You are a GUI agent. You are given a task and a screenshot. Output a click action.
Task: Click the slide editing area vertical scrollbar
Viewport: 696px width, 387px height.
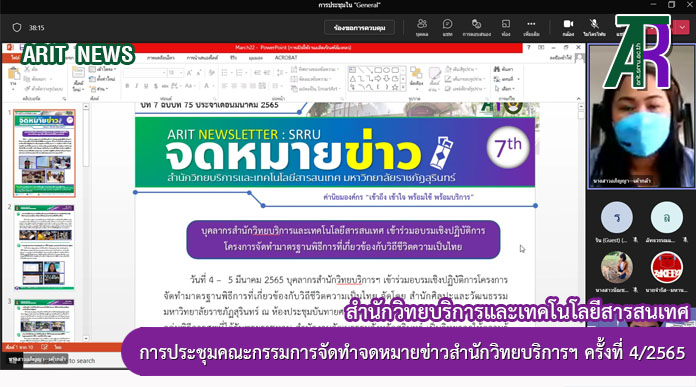(581, 222)
